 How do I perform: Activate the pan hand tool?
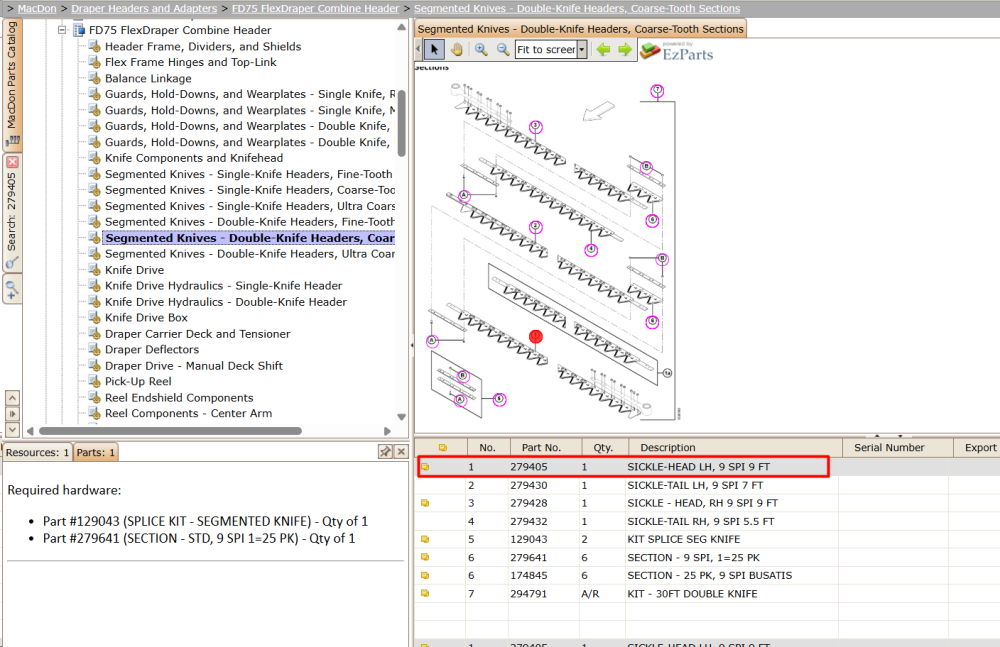pyautogui.click(x=457, y=49)
